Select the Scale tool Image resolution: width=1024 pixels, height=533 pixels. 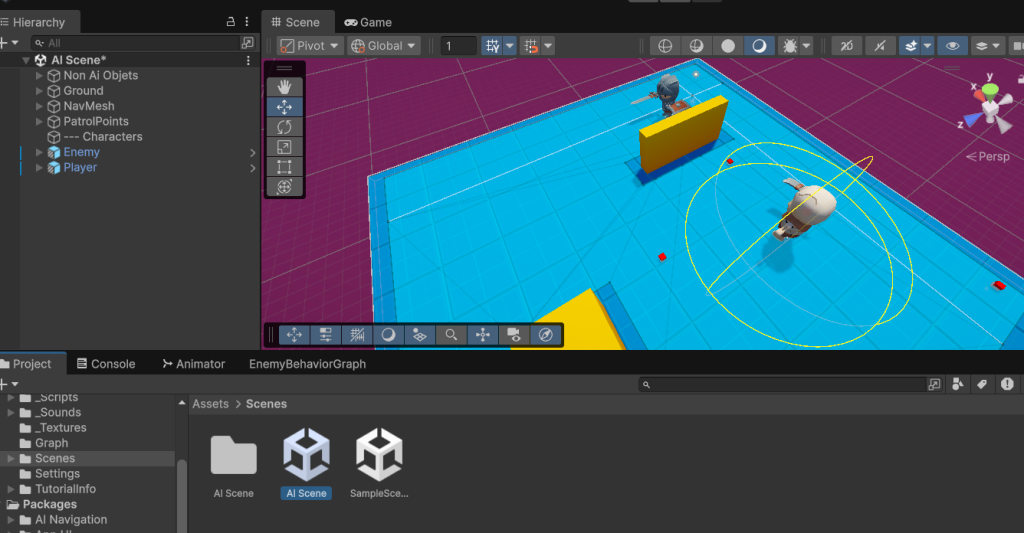click(x=284, y=147)
